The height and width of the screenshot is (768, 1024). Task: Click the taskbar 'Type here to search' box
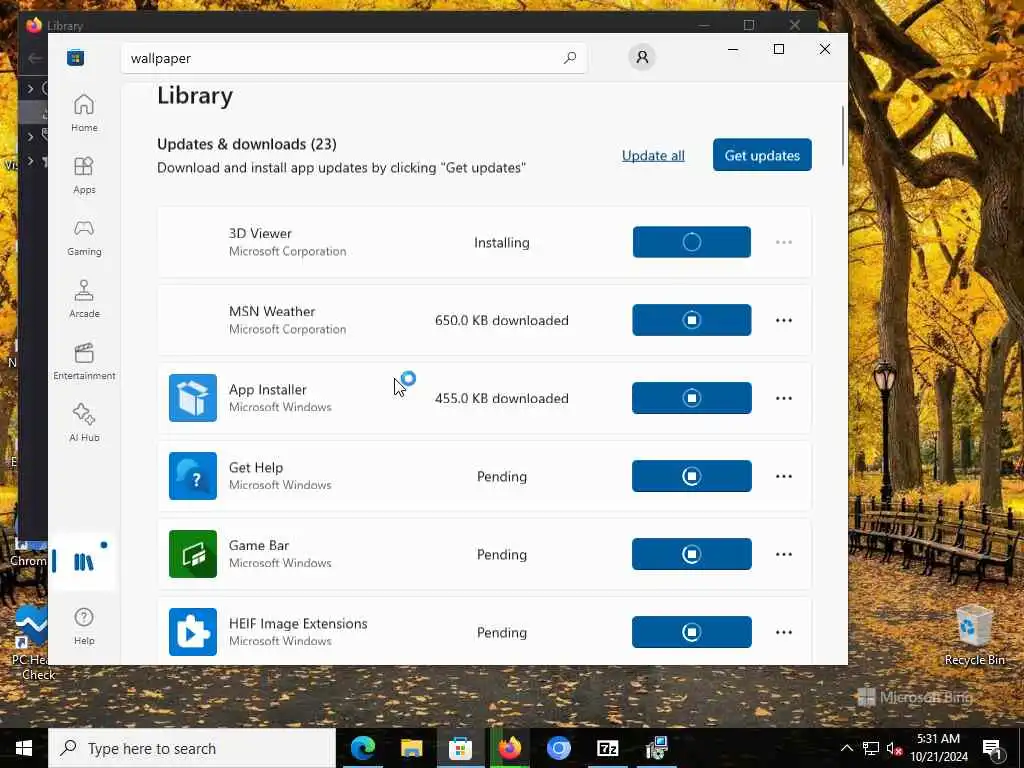click(x=192, y=748)
